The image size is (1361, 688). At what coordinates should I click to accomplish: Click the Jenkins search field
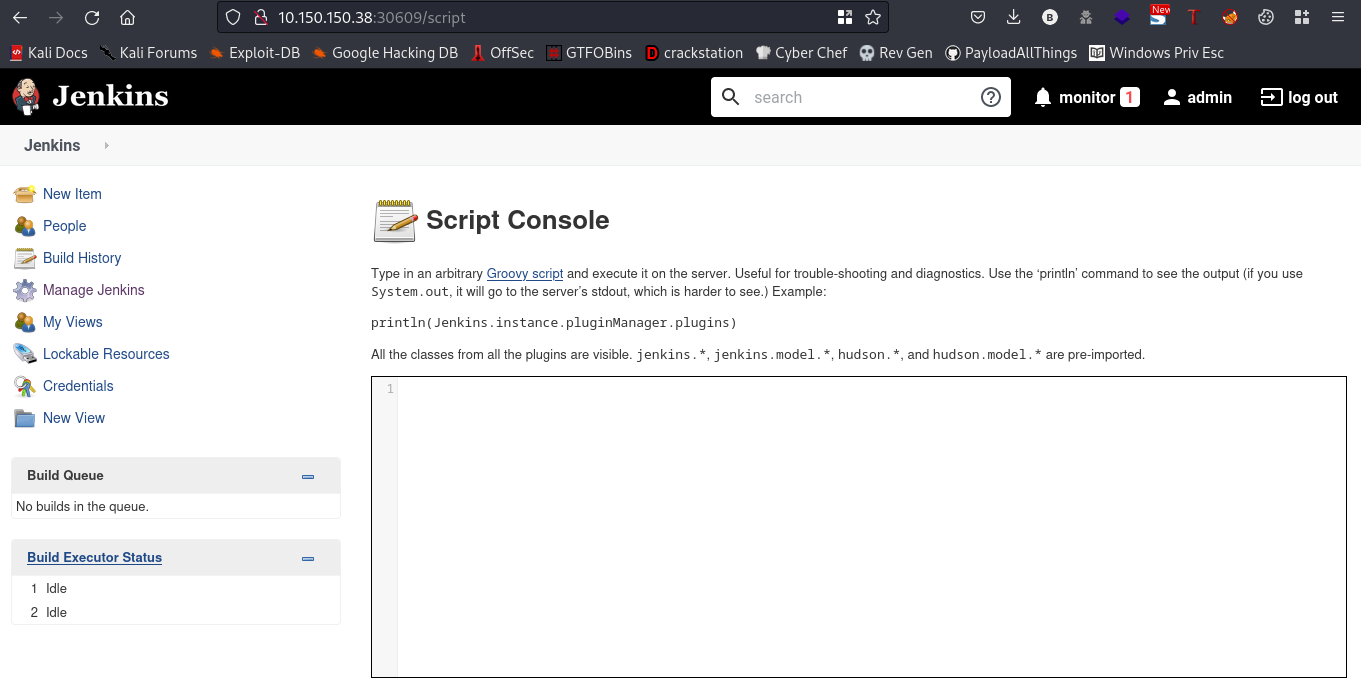coord(860,97)
